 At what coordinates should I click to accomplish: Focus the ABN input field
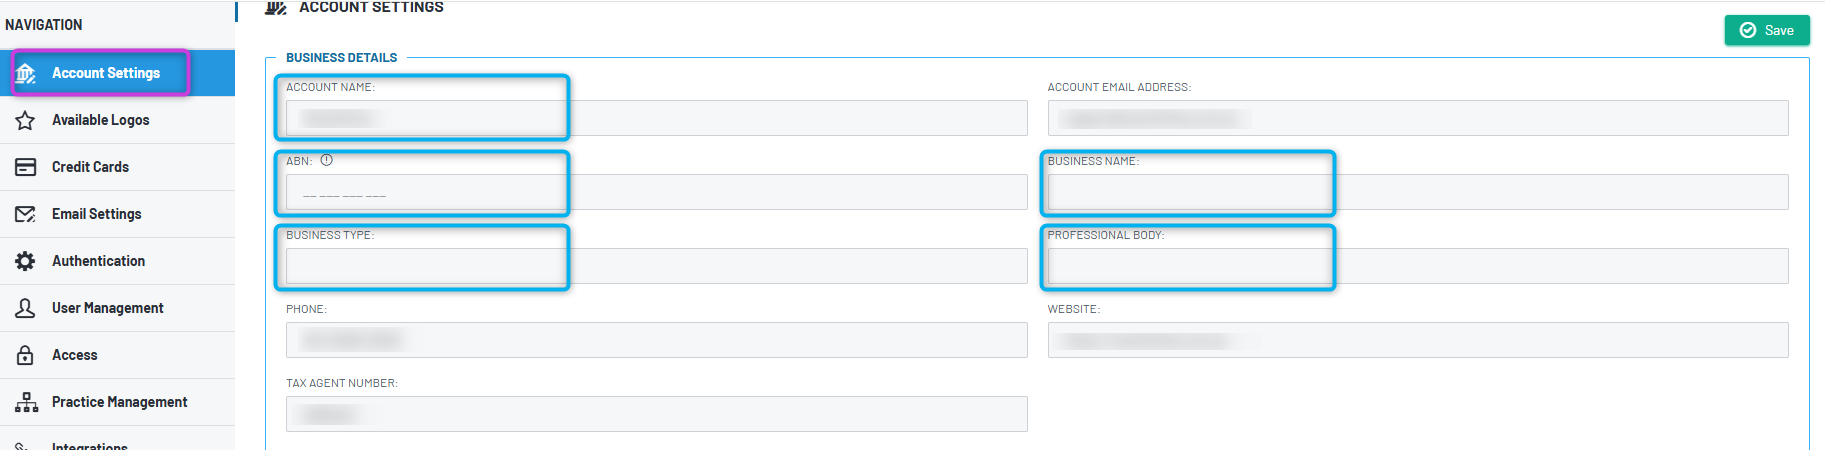(656, 192)
